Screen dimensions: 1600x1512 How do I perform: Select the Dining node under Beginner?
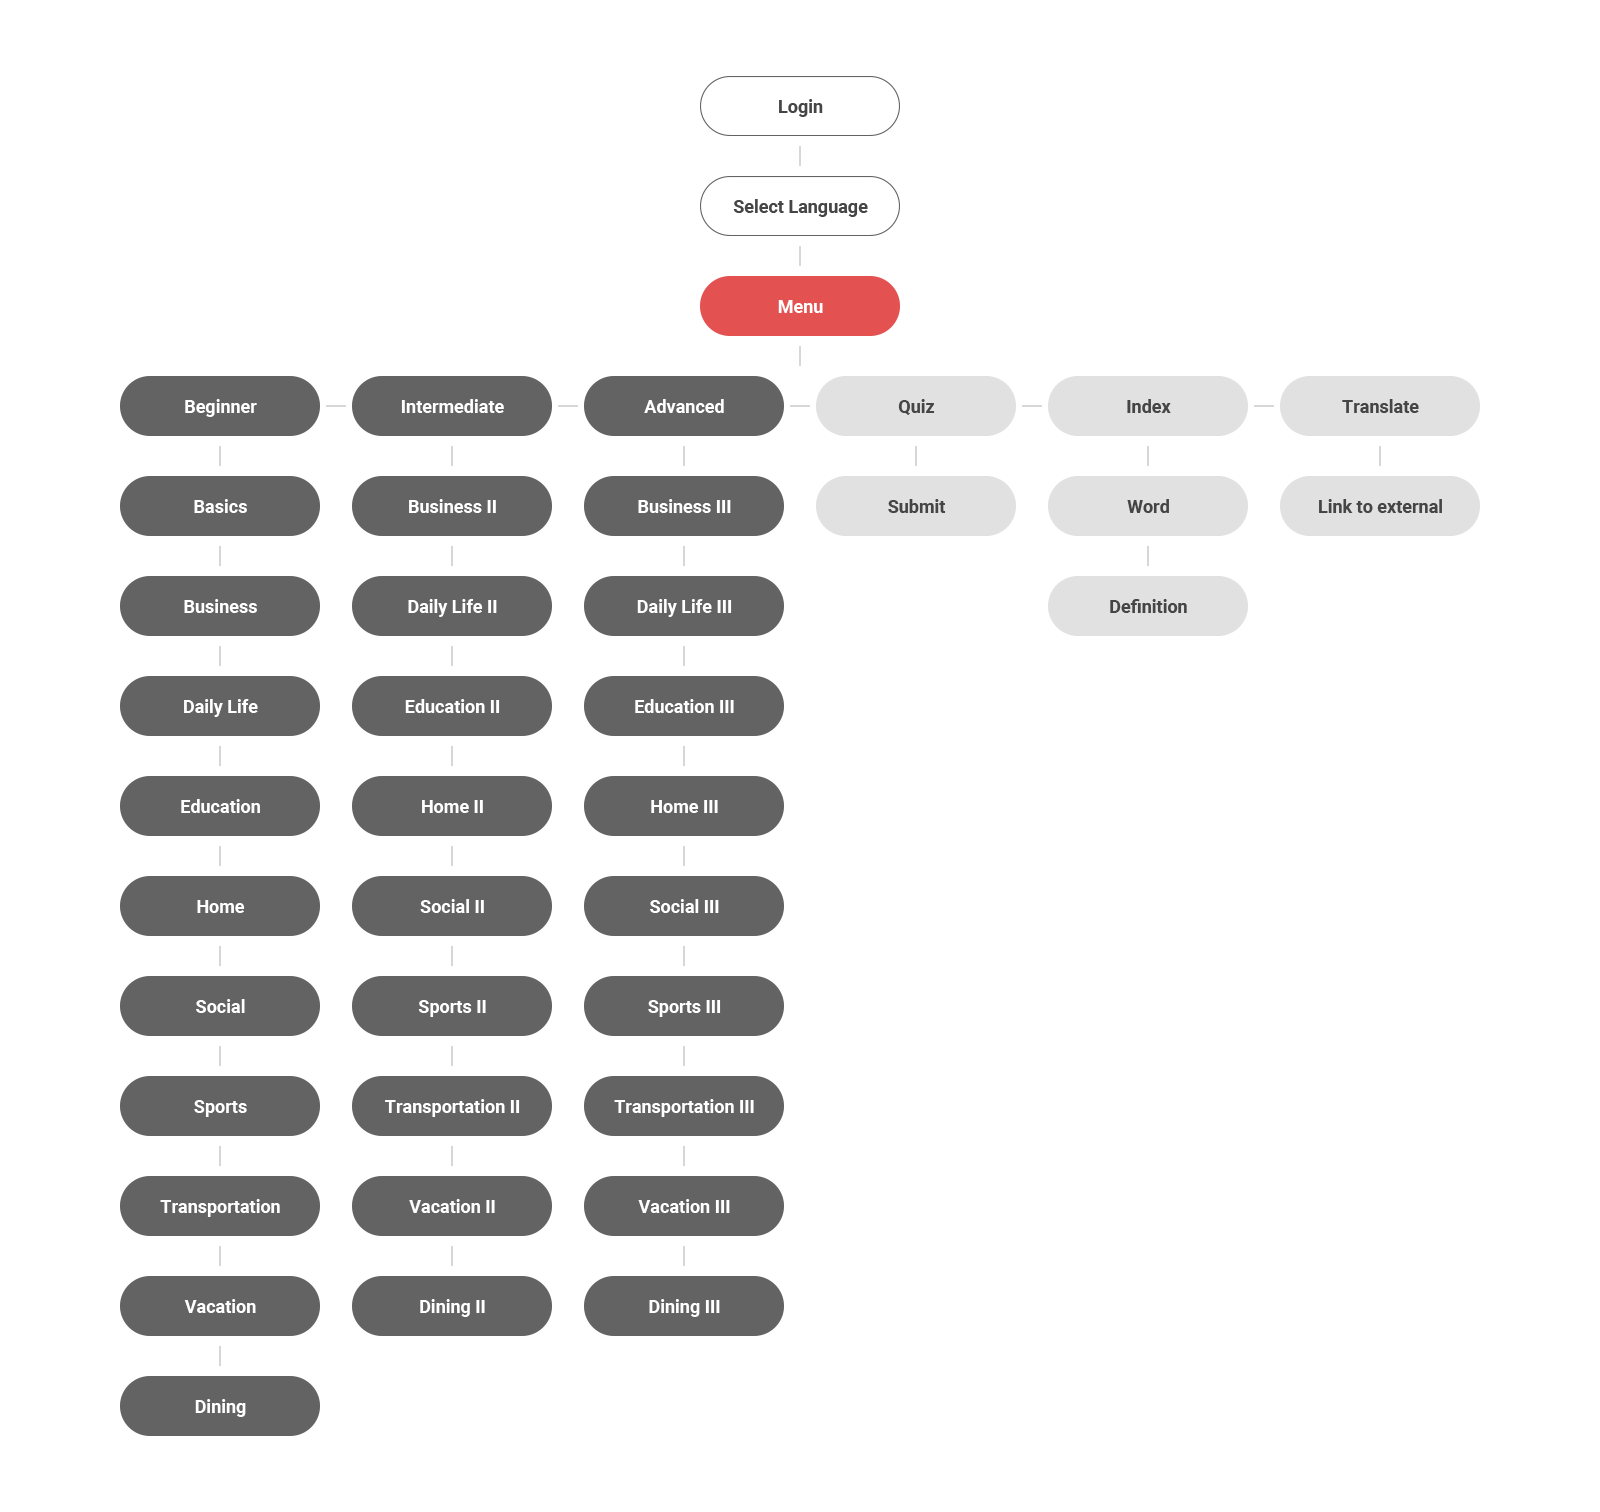[x=220, y=1406]
